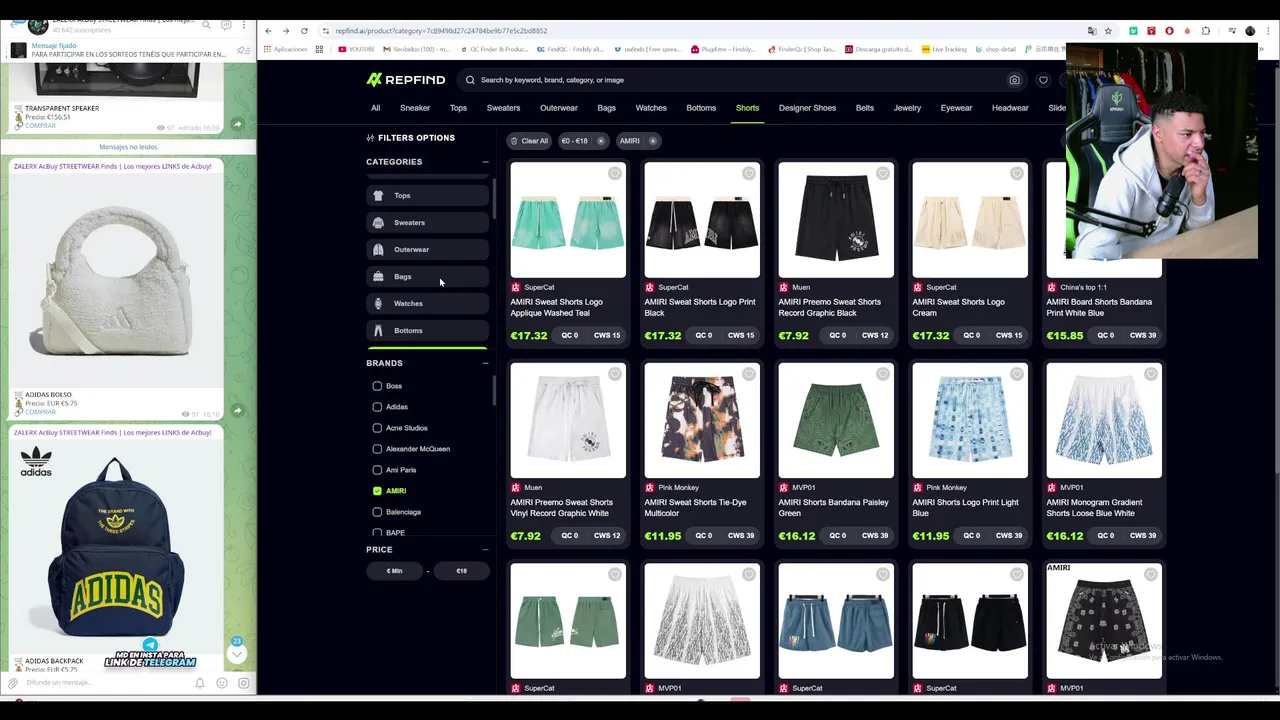The height and width of the screenshot is (720, 1280).
Task: Favorite AMIRI Sweat Shorts Logo Applique Washed Teal
Action: (615, 174)
